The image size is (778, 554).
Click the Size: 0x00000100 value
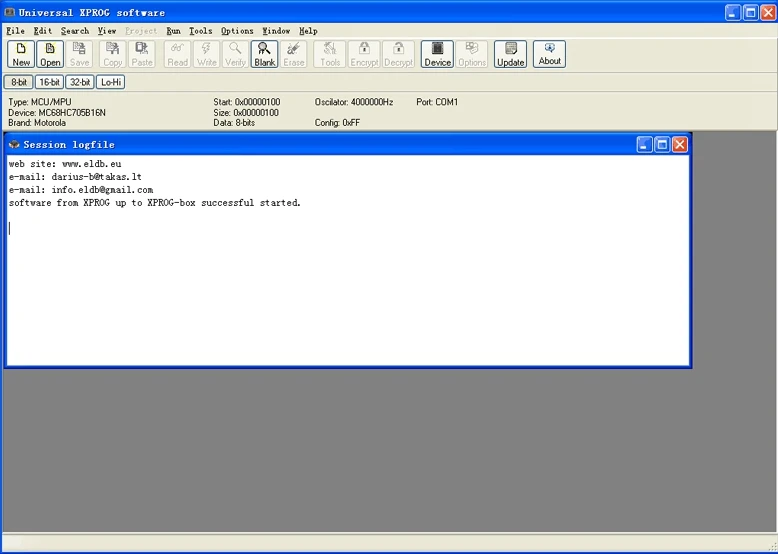tap(246, 113)
